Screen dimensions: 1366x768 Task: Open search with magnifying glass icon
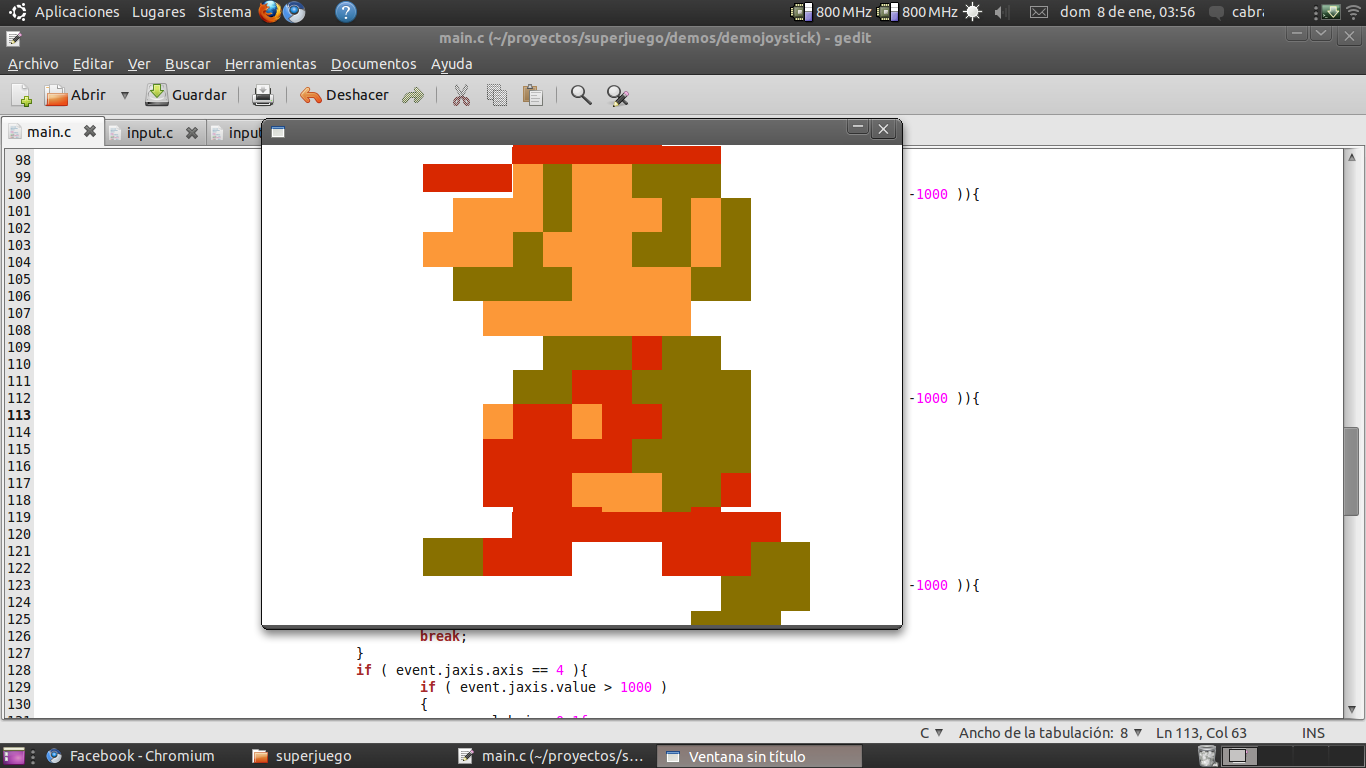(581, 95)
